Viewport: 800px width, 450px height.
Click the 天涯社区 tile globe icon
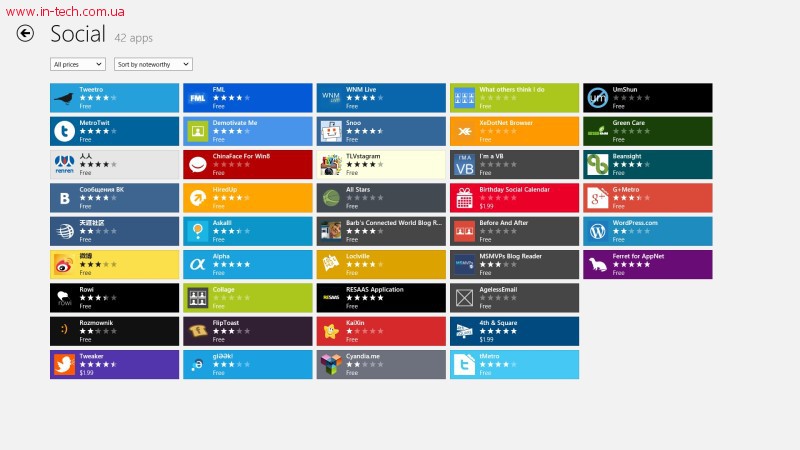(x=64, y=231)
